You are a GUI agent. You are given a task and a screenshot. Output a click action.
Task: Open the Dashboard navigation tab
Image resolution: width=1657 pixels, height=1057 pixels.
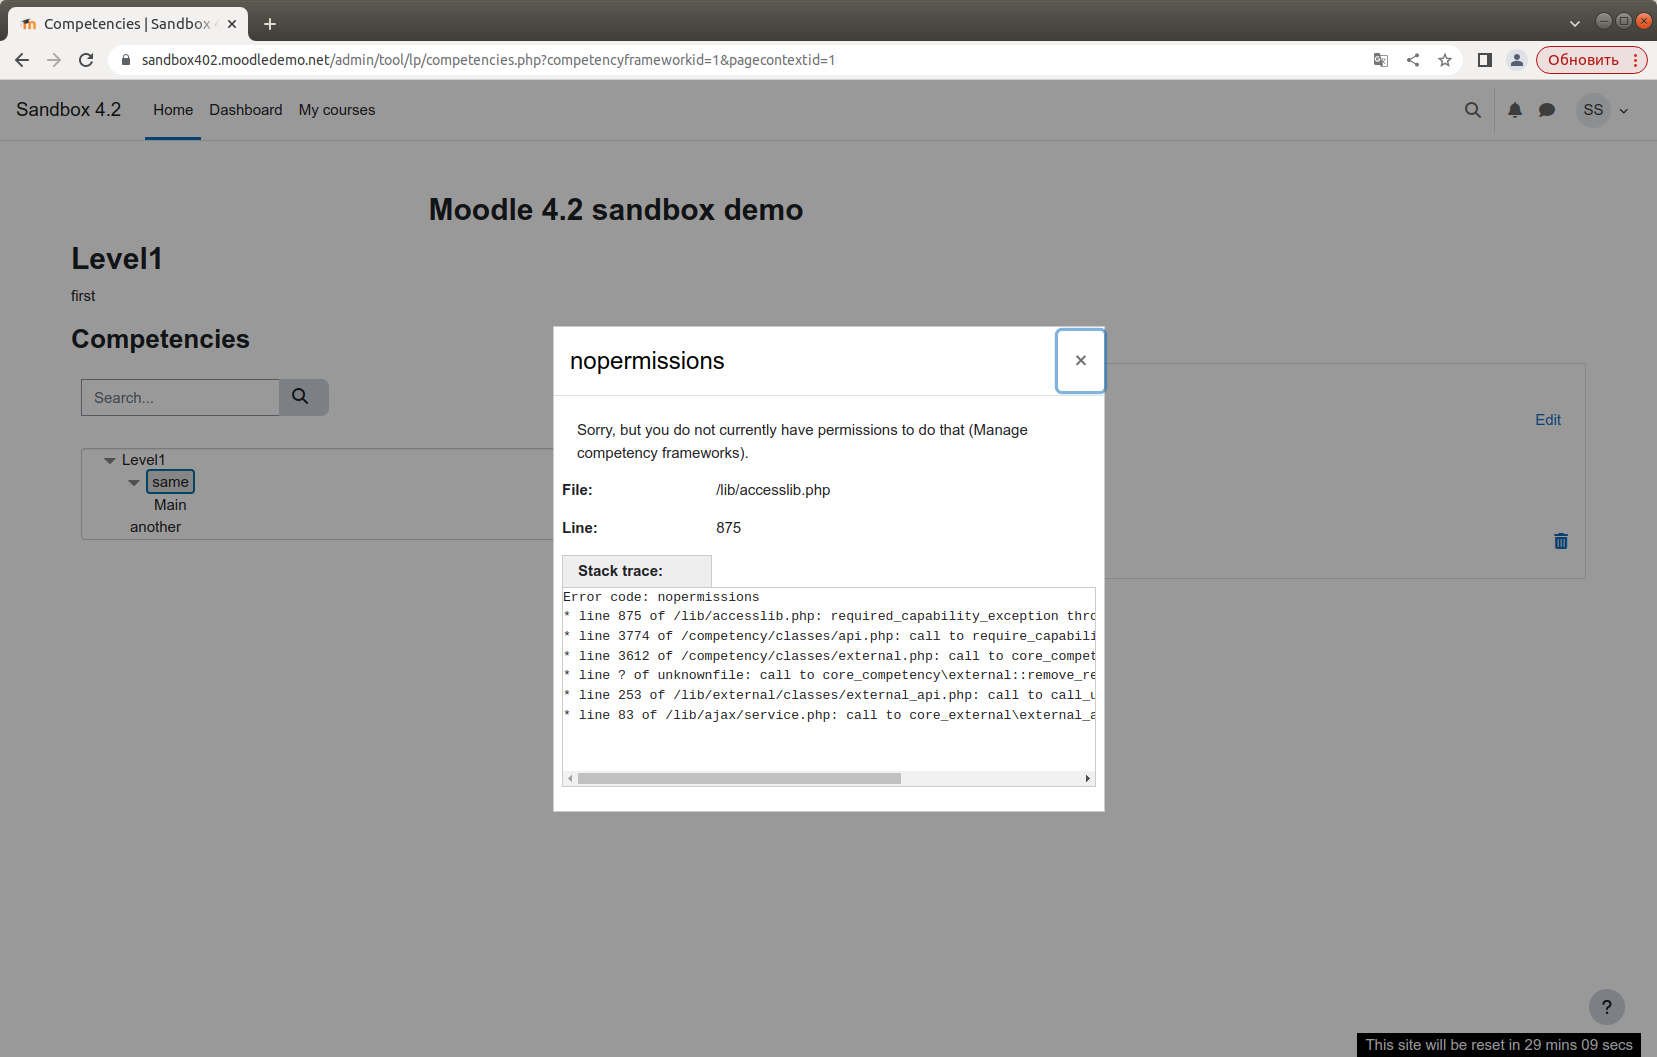246,110
